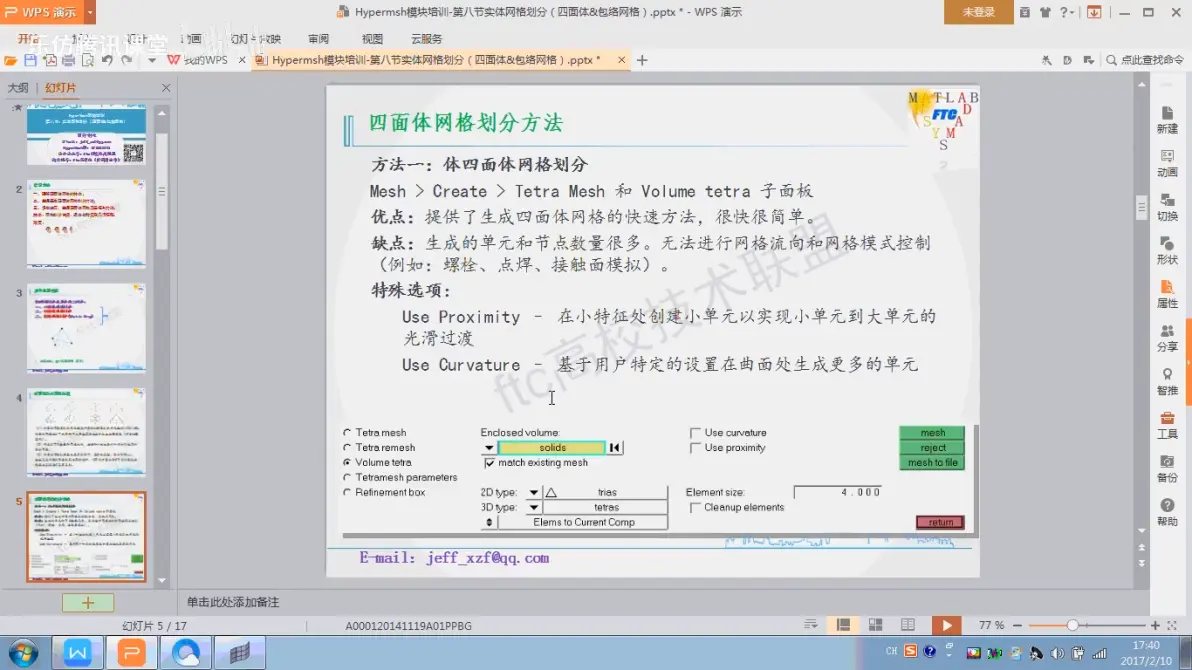
Task: Select slide 3 thumbnail
Action: coord(86,328)
